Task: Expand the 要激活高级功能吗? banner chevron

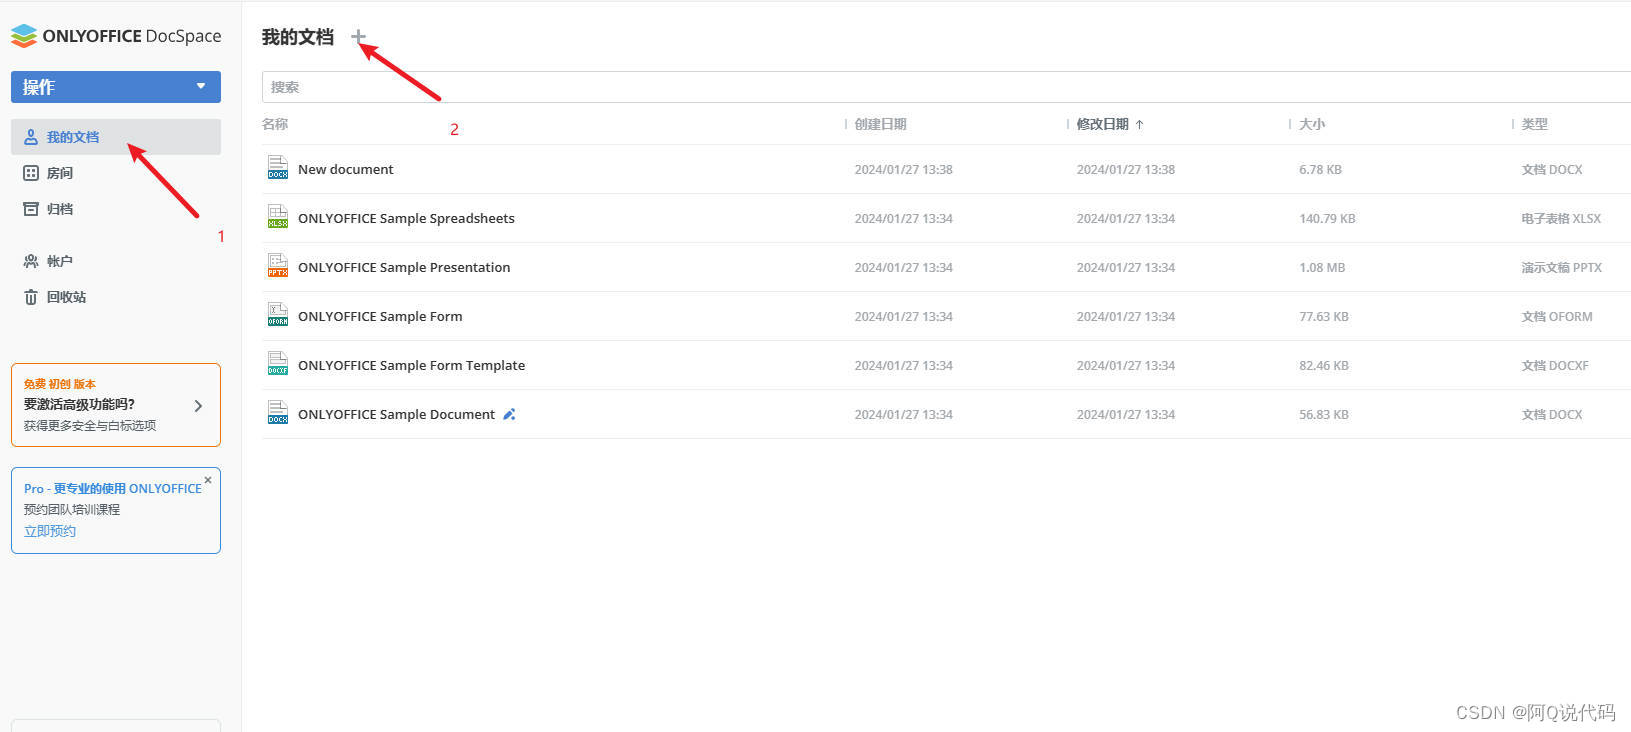Action: (x=198, y=405)
